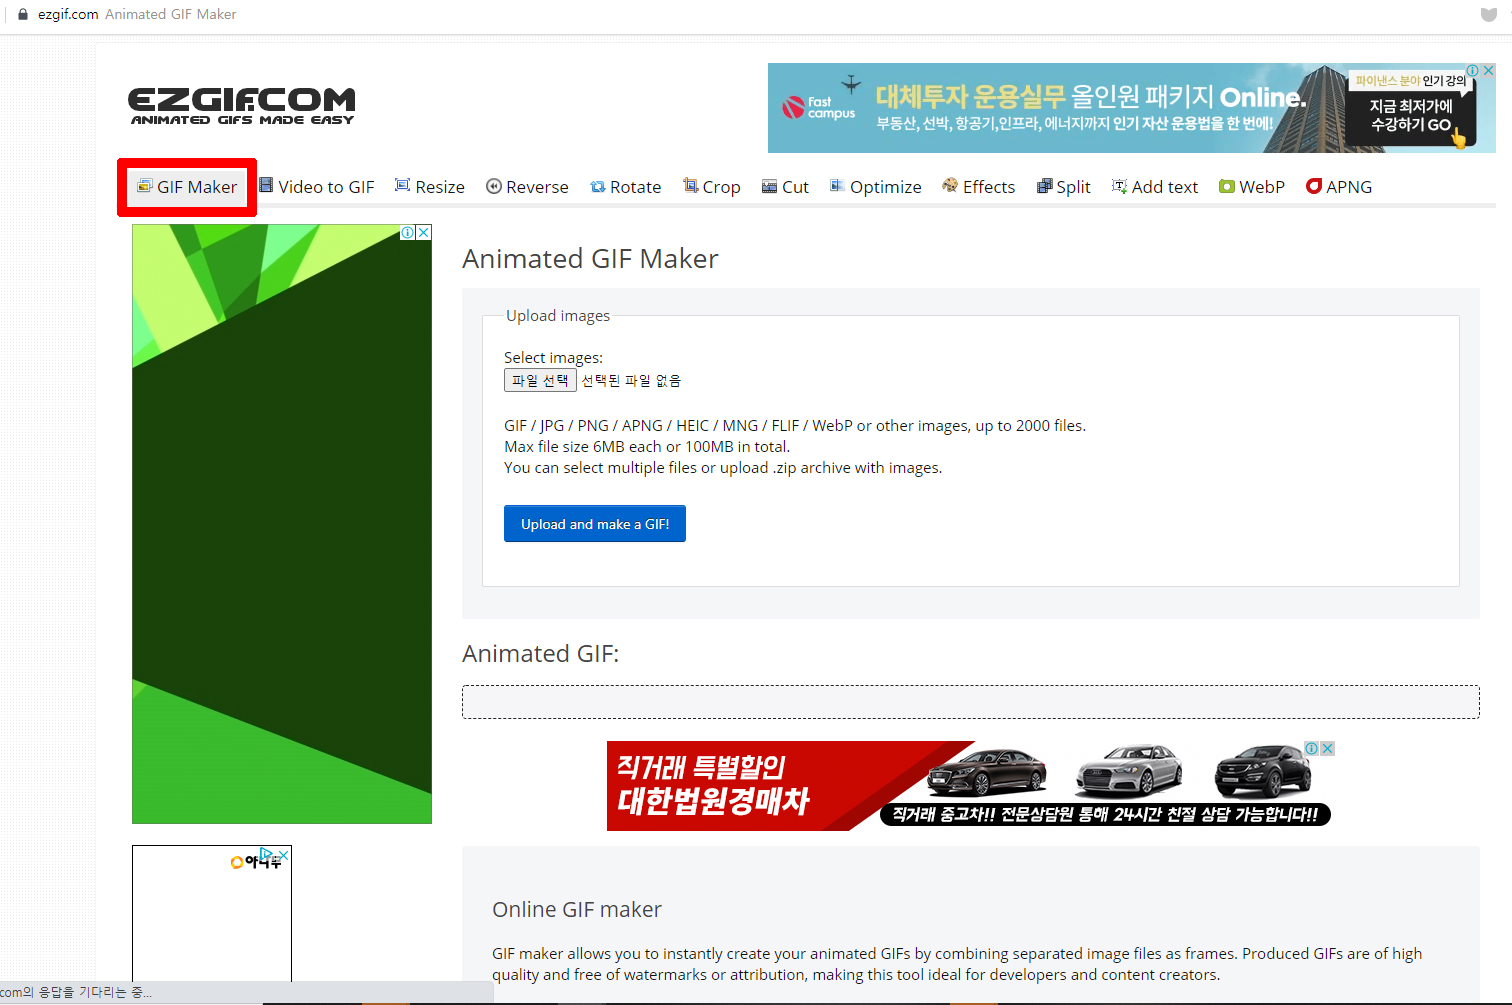Screen dimensions: 1512x1005
Task: Click the GIF Maker picture icon
Action: pyautogui.click(x=145, y=186)
